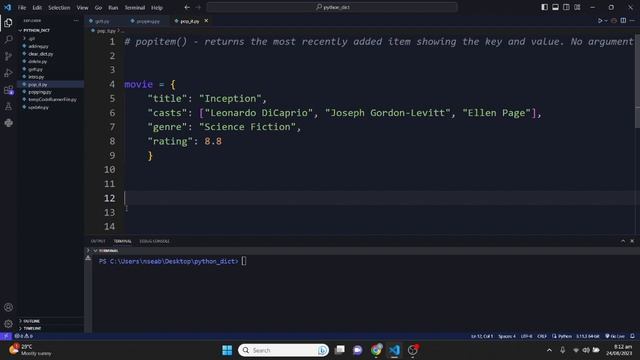Screen dimensions: 640x360
Task: Switch to the DEBUG CONSOLE panel tab
Action: (x=154, y=241)
